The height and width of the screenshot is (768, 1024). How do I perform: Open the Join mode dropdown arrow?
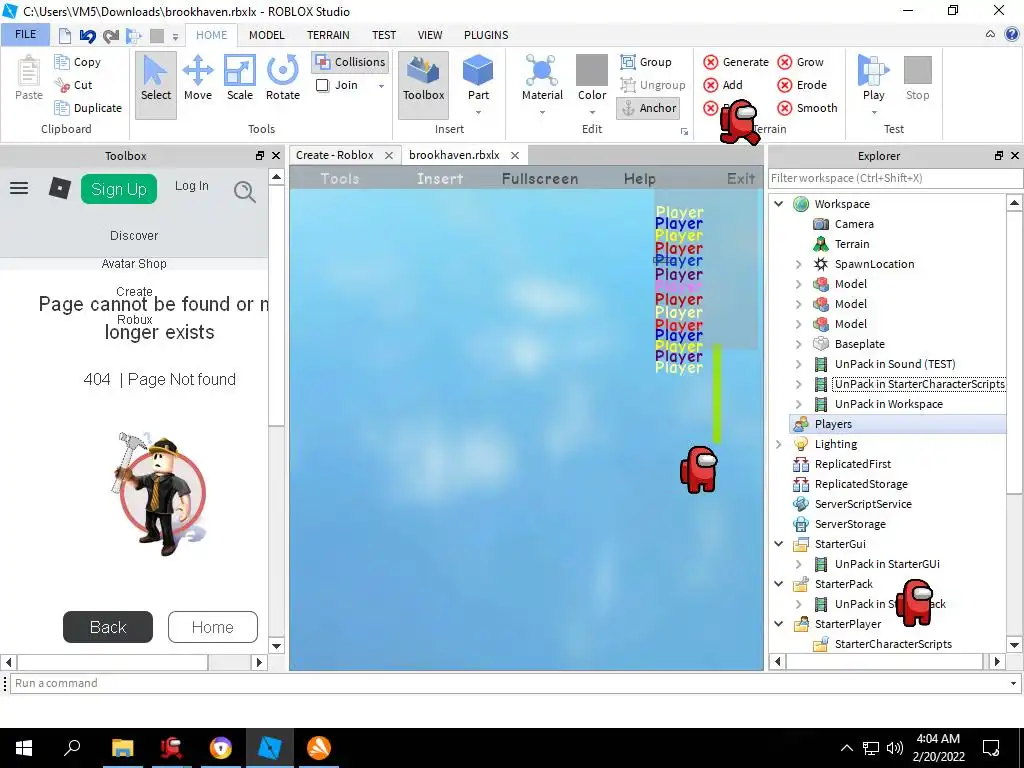(x=381, y=86)
